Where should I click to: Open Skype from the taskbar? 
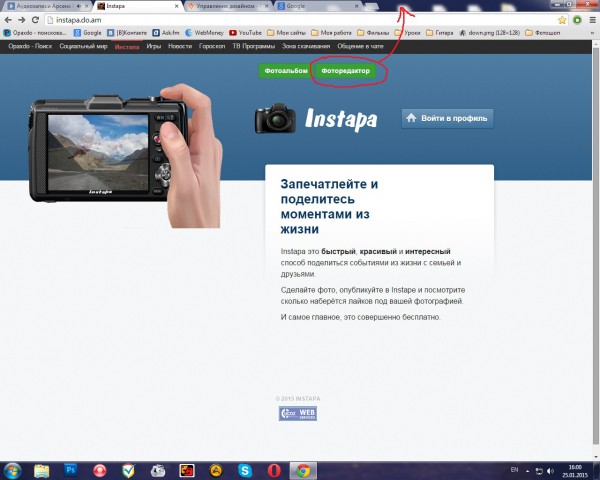pos(245,470)
